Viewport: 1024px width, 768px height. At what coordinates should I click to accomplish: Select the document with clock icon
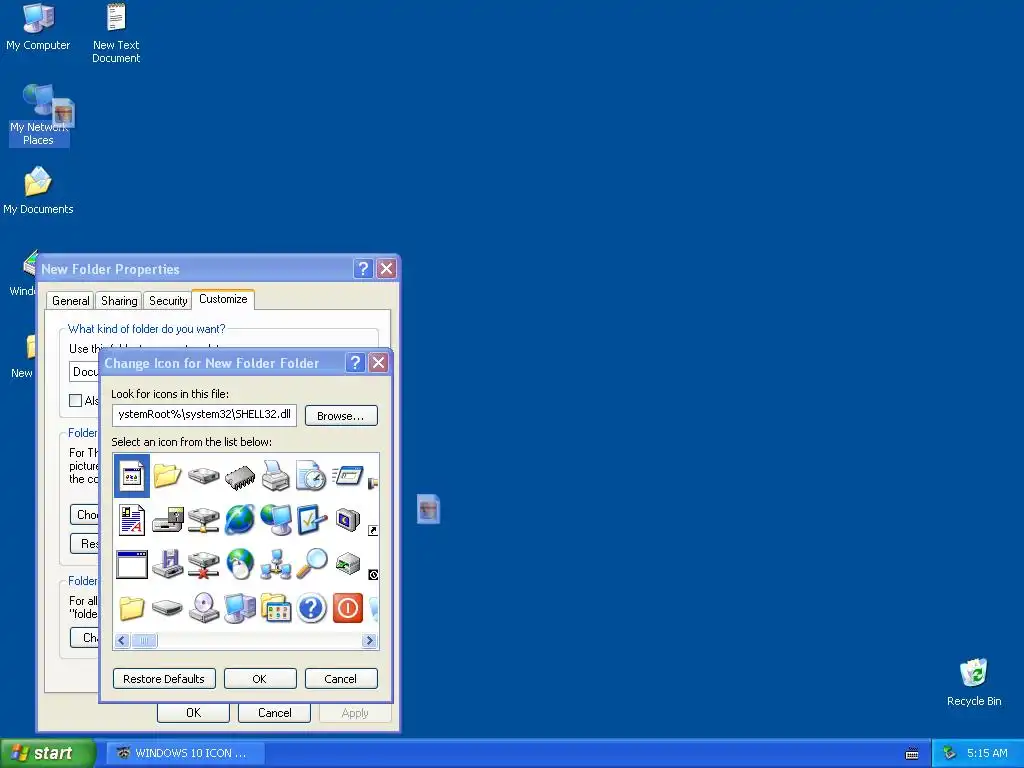311,475
